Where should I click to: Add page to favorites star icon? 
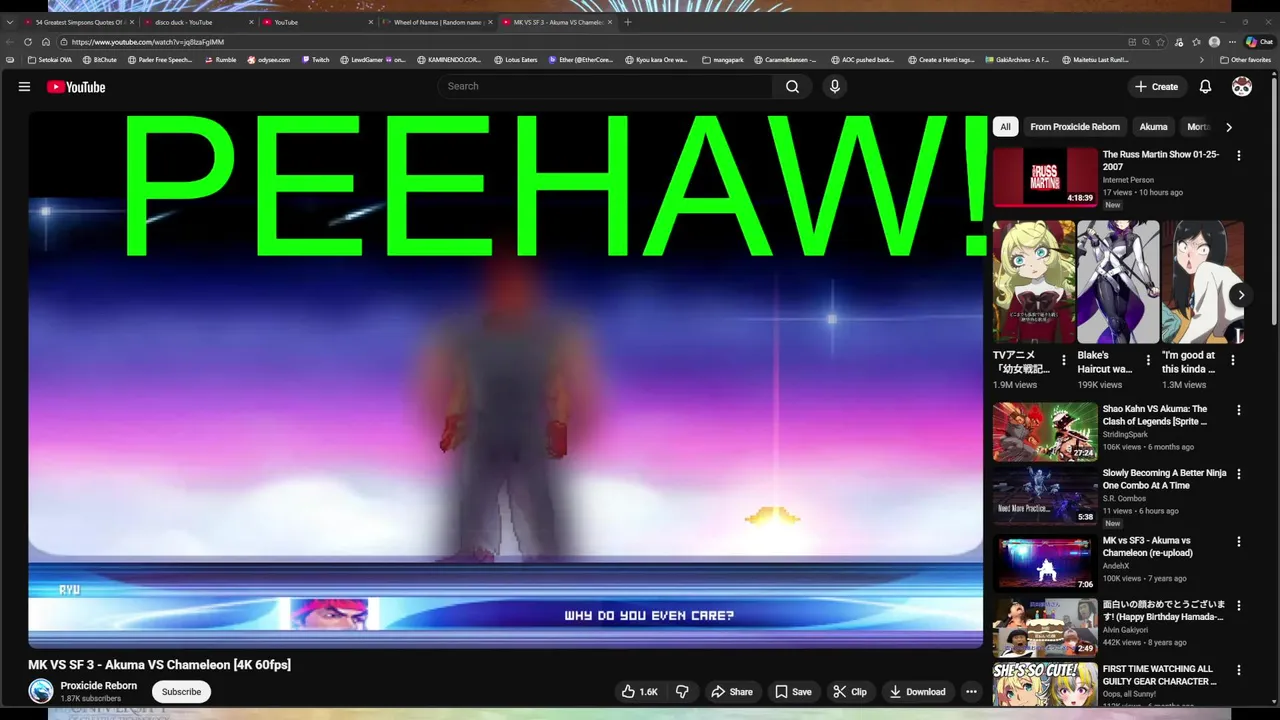coord(1160,42)
